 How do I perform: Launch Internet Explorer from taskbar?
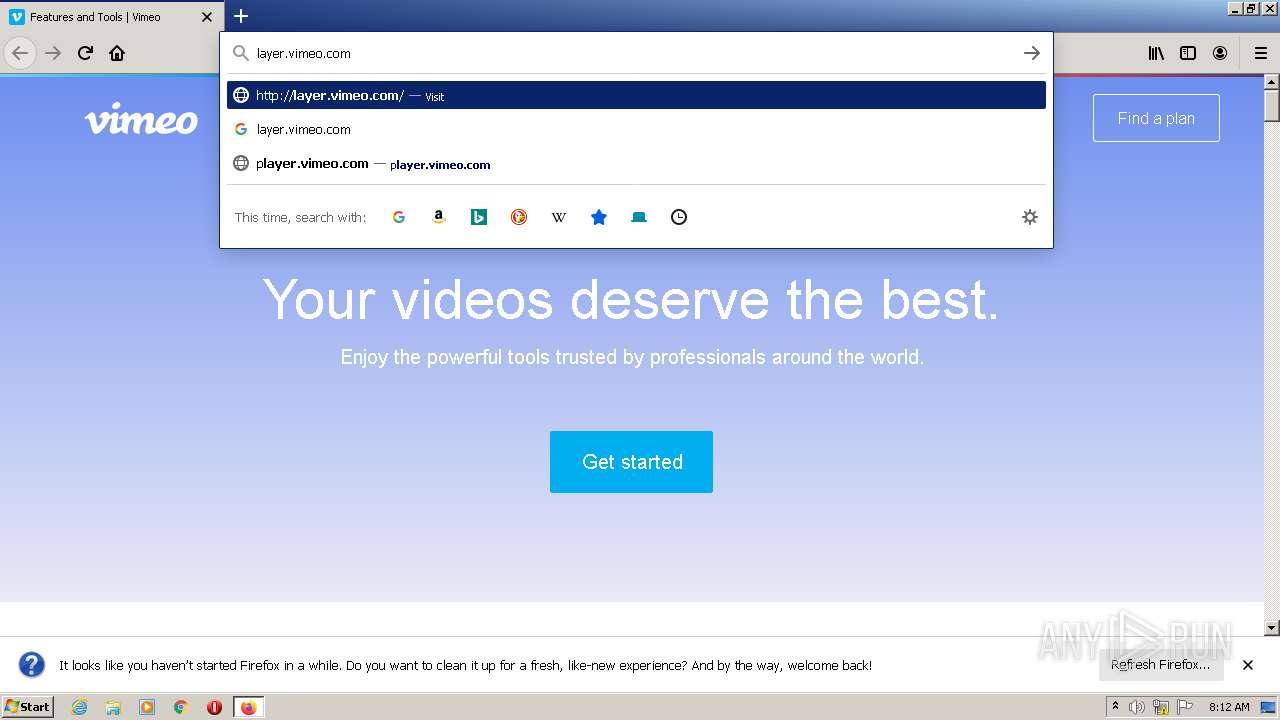coord(80,707)
